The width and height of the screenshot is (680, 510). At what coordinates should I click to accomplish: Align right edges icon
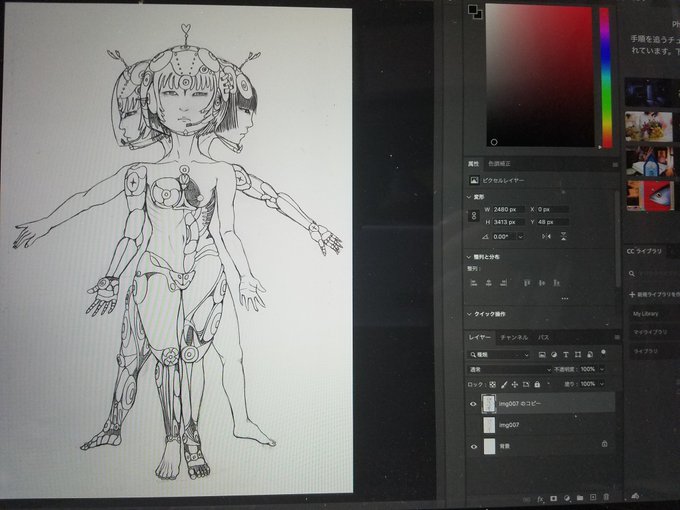coord(503,283)
